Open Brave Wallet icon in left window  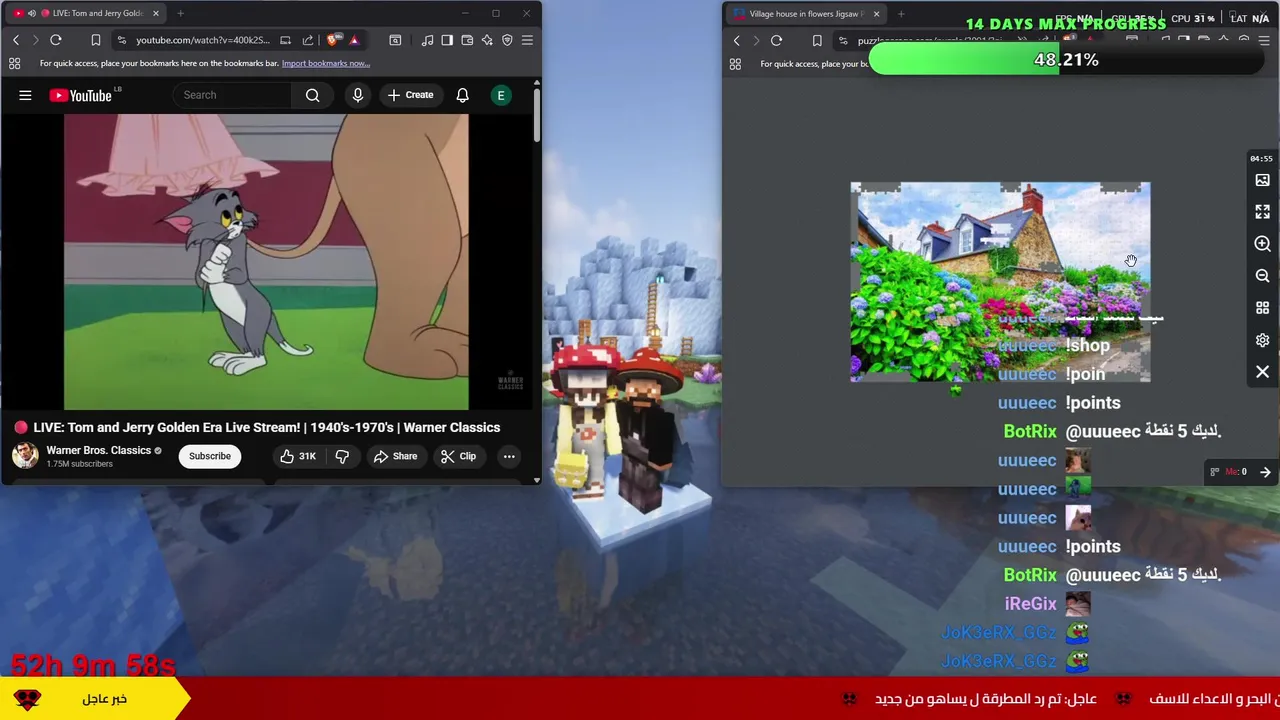(x=467, y=40)
